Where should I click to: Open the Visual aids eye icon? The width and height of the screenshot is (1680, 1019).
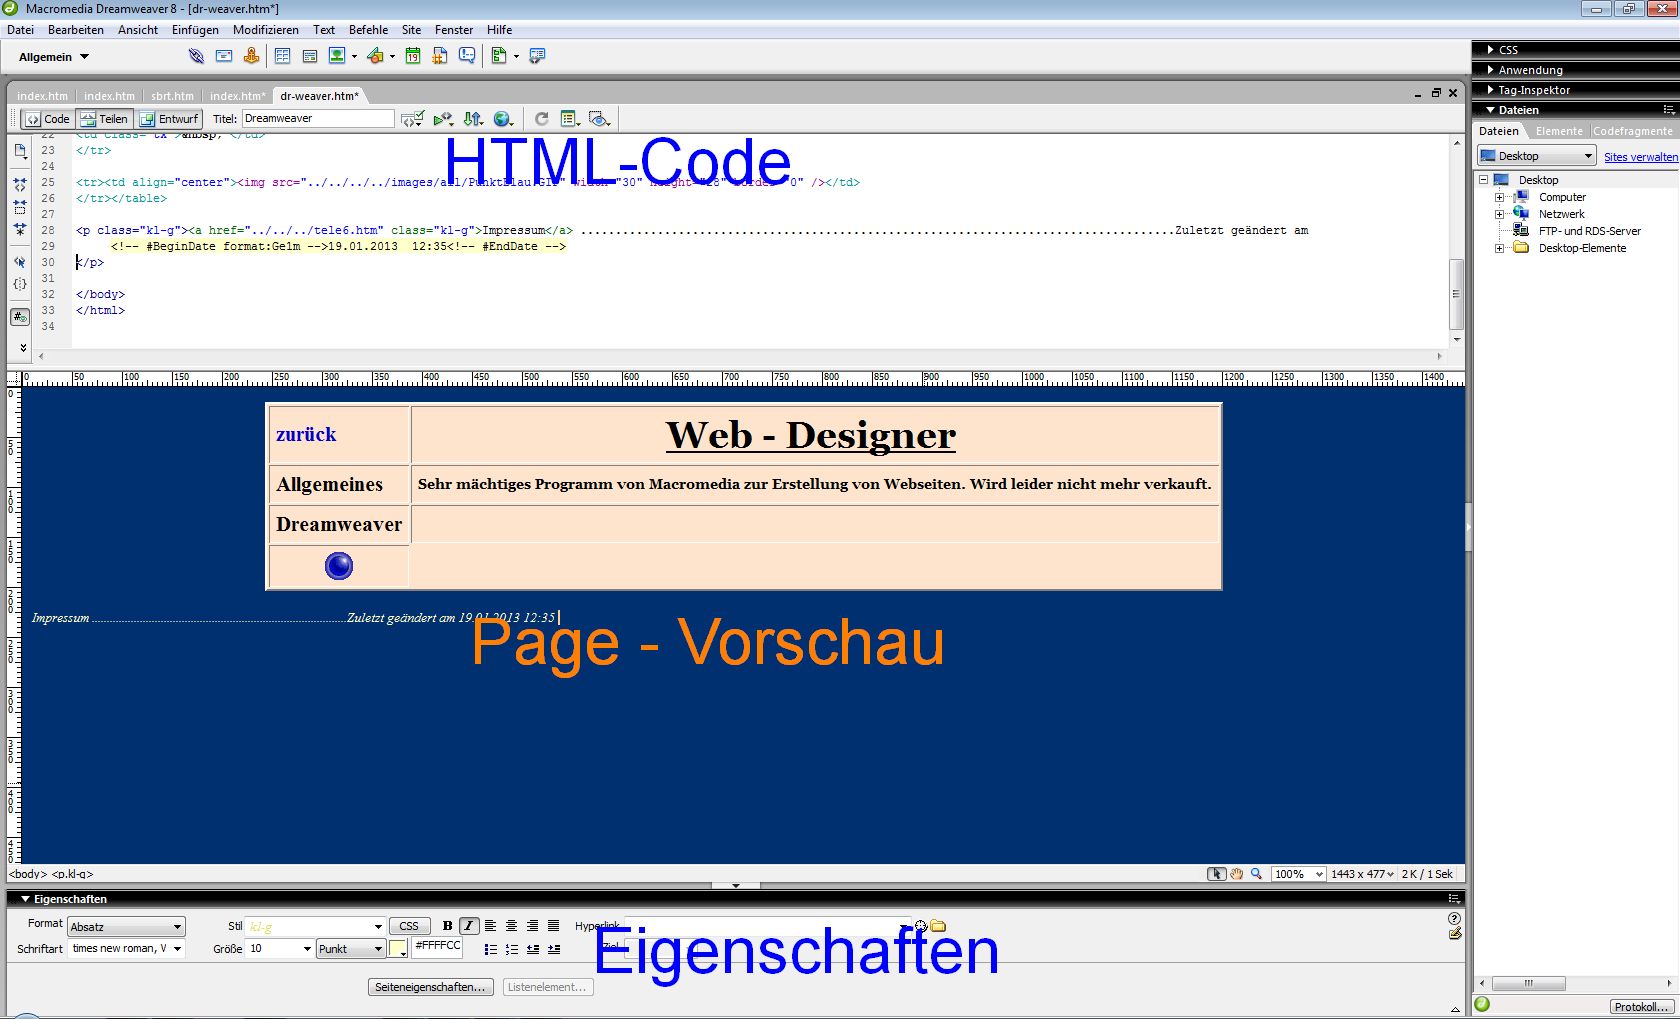[x=599, y=119]
